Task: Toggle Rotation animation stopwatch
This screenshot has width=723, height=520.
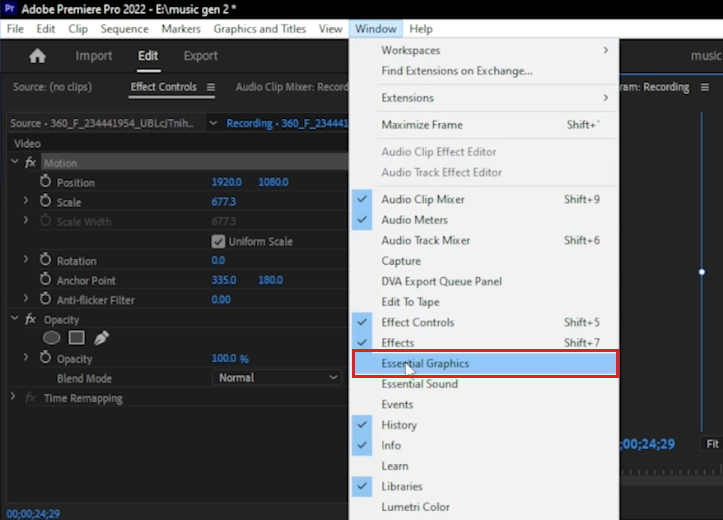Action: pyautogui.click(x=45, y=260)
